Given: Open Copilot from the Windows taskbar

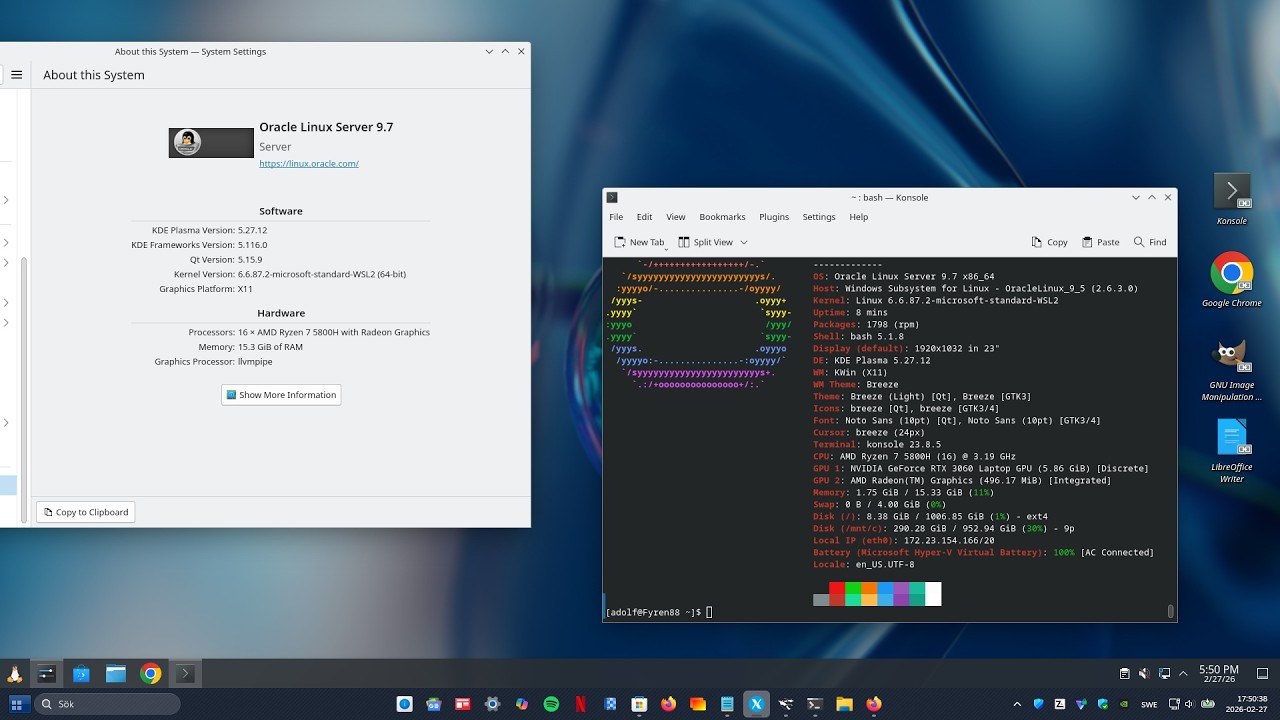Looking at the screenshot, I should point(522,704).
